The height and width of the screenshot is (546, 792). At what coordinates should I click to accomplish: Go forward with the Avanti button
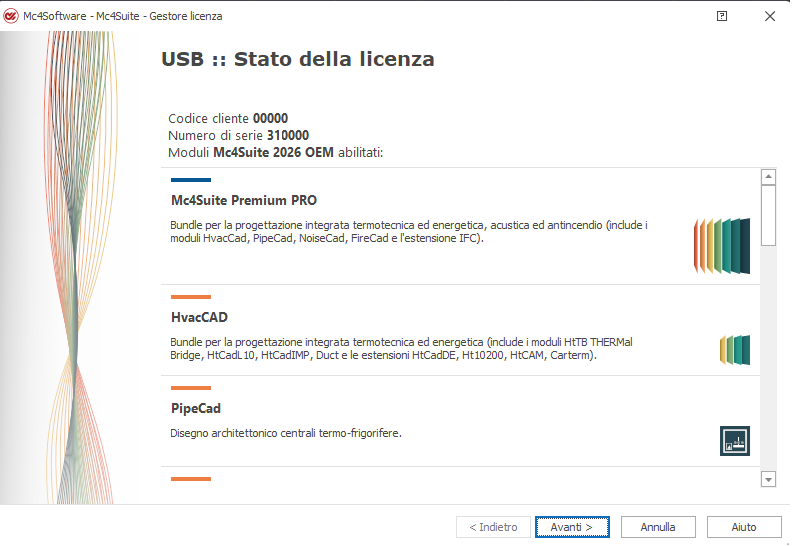point(572,527)
